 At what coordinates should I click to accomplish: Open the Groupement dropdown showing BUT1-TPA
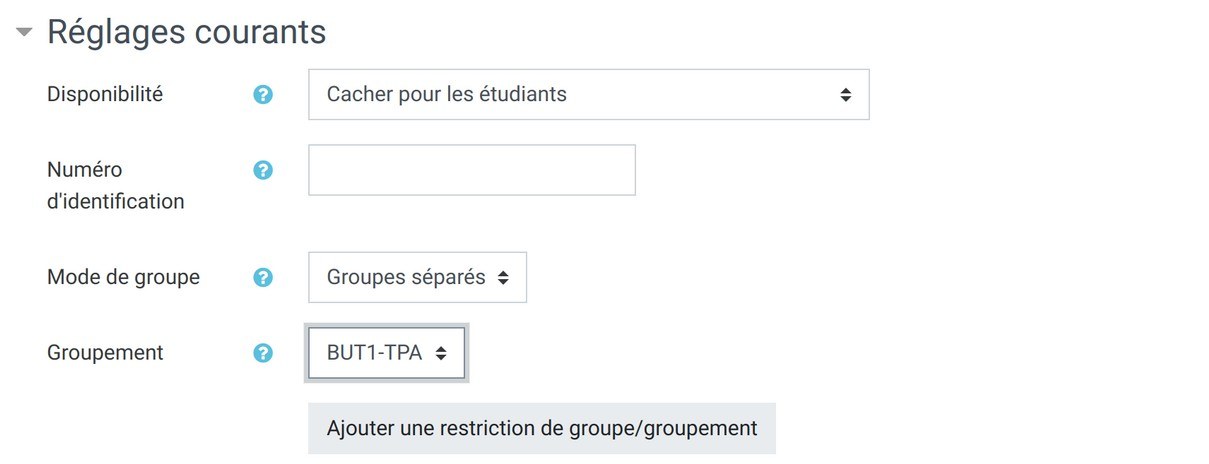386,353
